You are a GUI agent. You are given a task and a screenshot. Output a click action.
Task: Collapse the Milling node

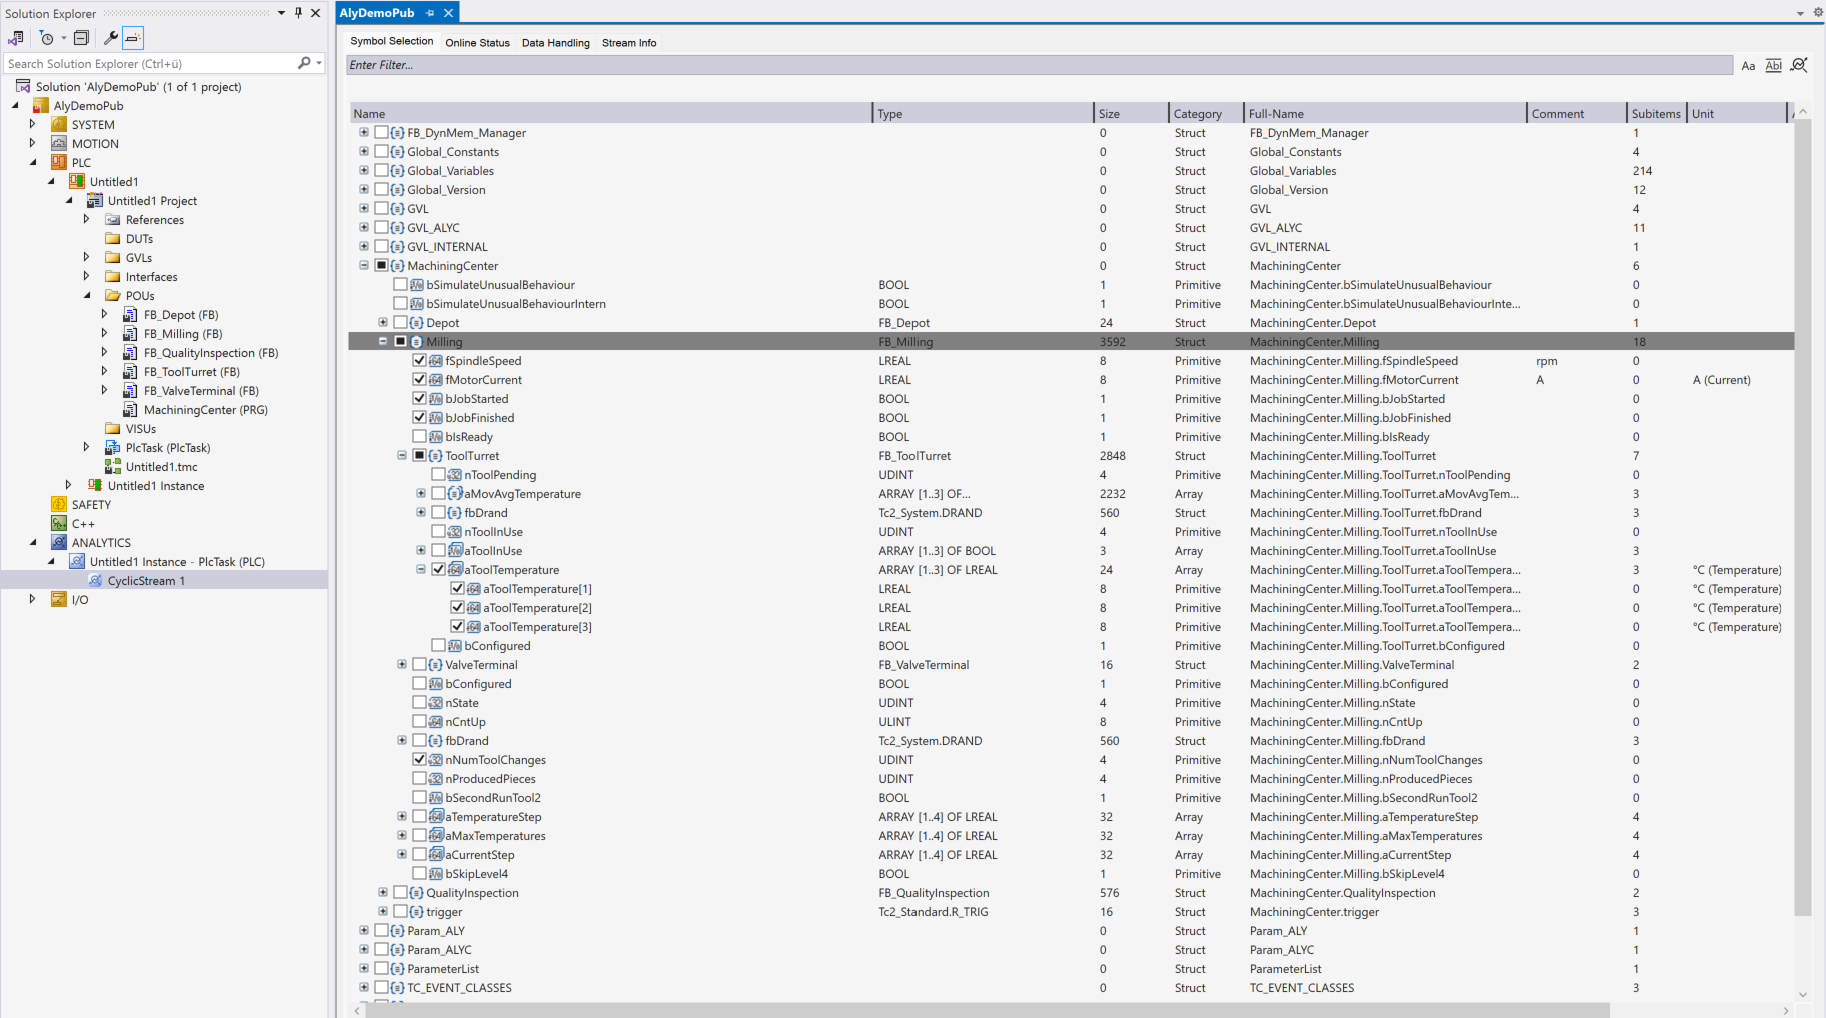[382, 341]
